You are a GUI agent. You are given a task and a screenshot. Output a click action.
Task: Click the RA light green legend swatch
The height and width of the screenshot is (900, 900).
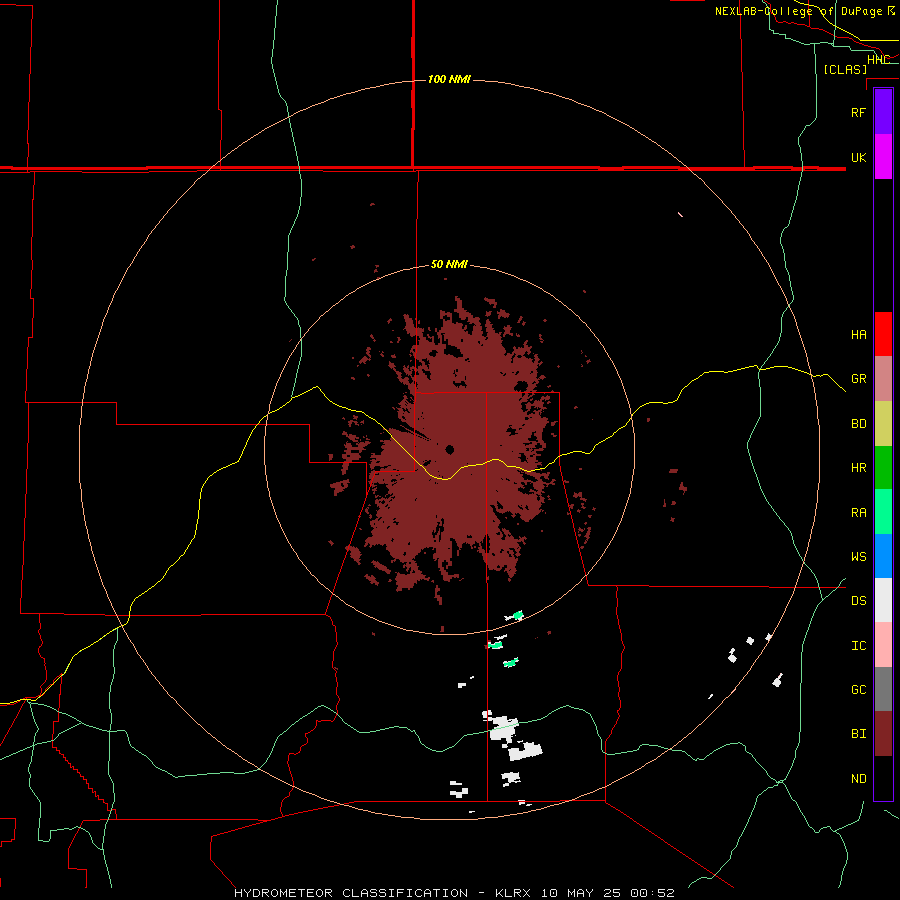click(x=883, y=512)
